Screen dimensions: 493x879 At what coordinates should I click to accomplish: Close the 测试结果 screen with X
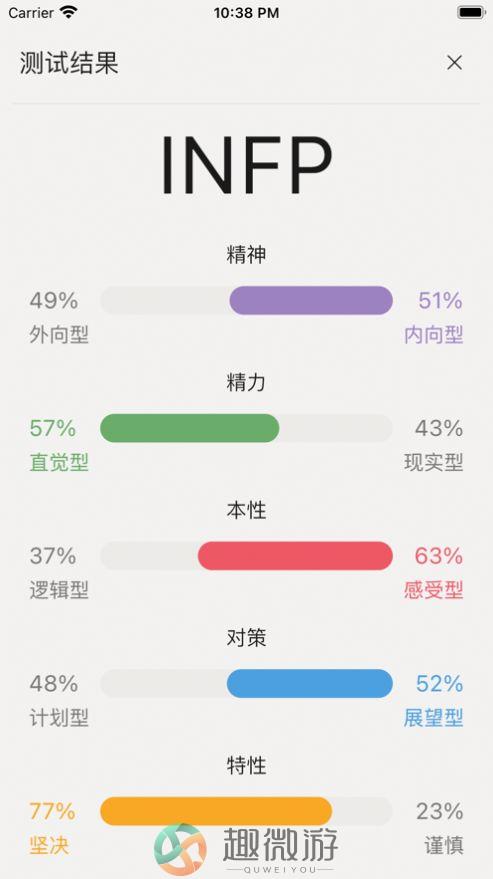[454, 62]
